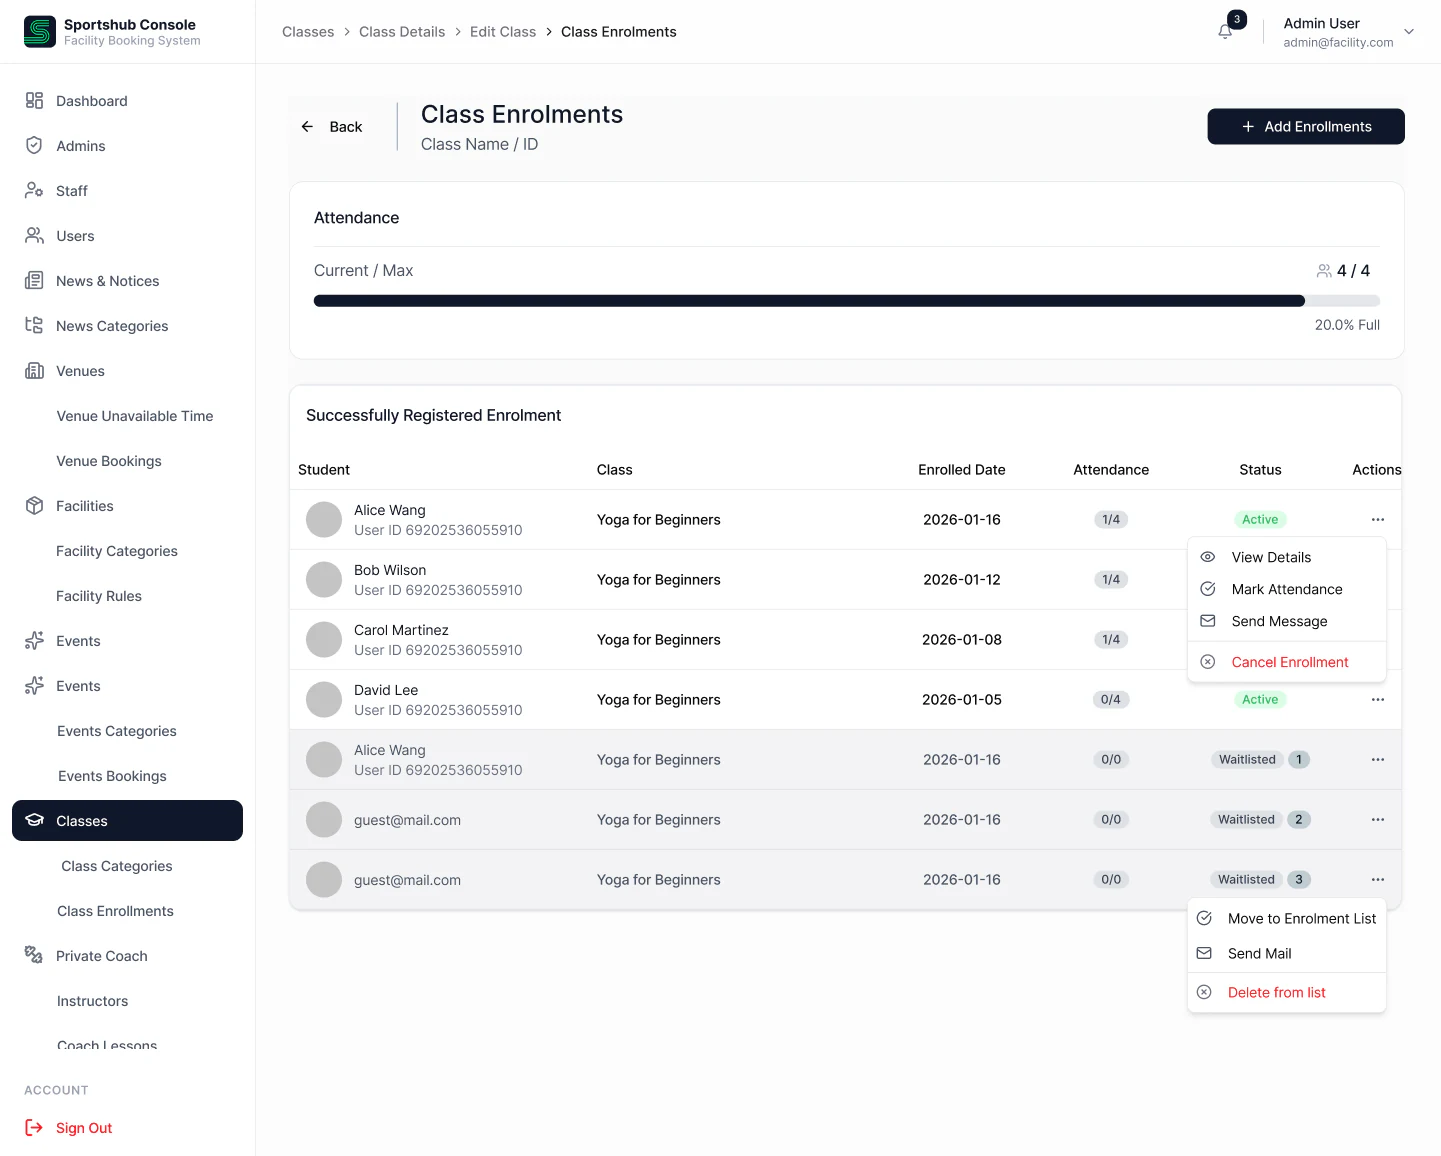Image resolution: width=1441 pixels, height=1156 pixels.
Task: Select View Details from the menu
Action: (1287, 557)
